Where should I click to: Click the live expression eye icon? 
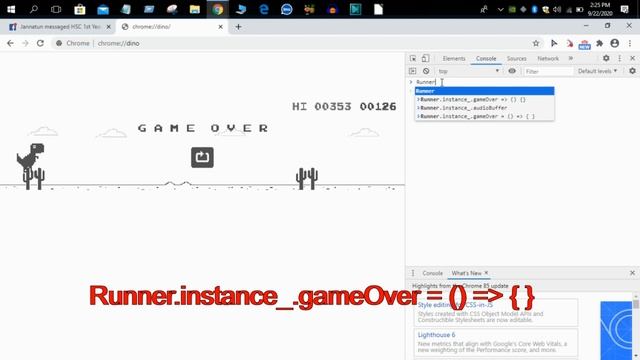pos(512,71)
